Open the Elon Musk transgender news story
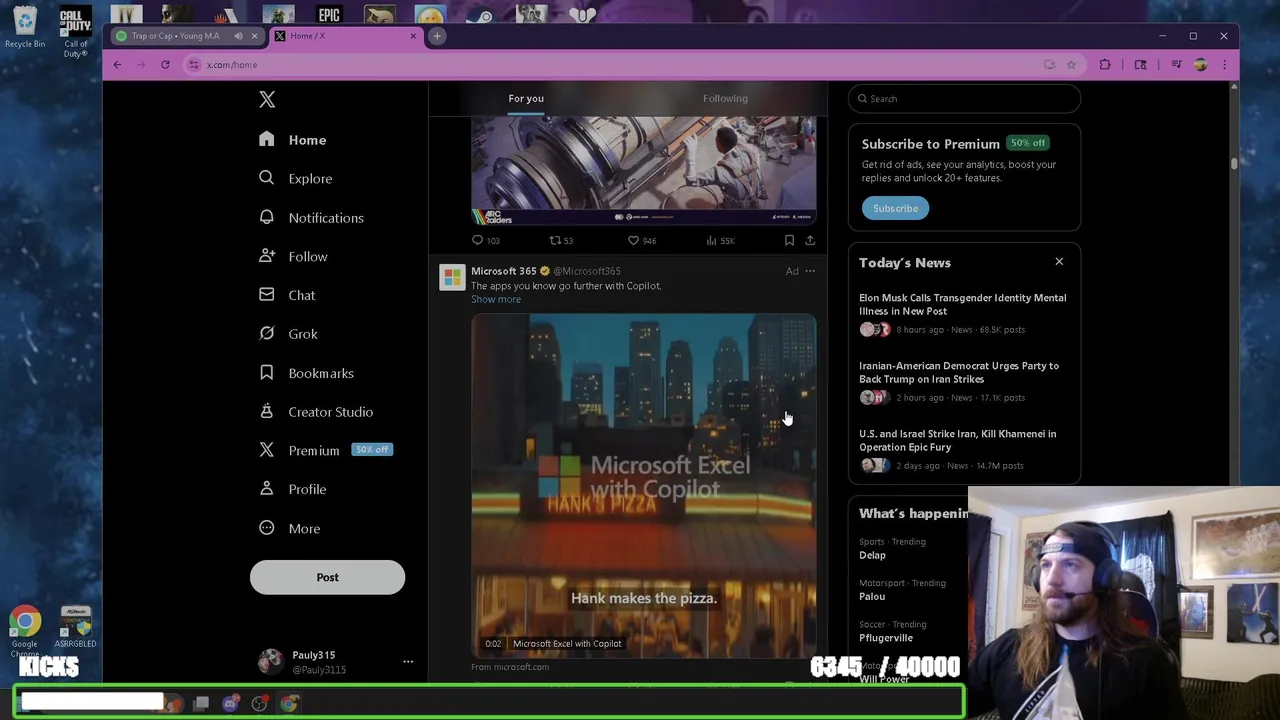 pyautogui.click(x=962, y=304)
